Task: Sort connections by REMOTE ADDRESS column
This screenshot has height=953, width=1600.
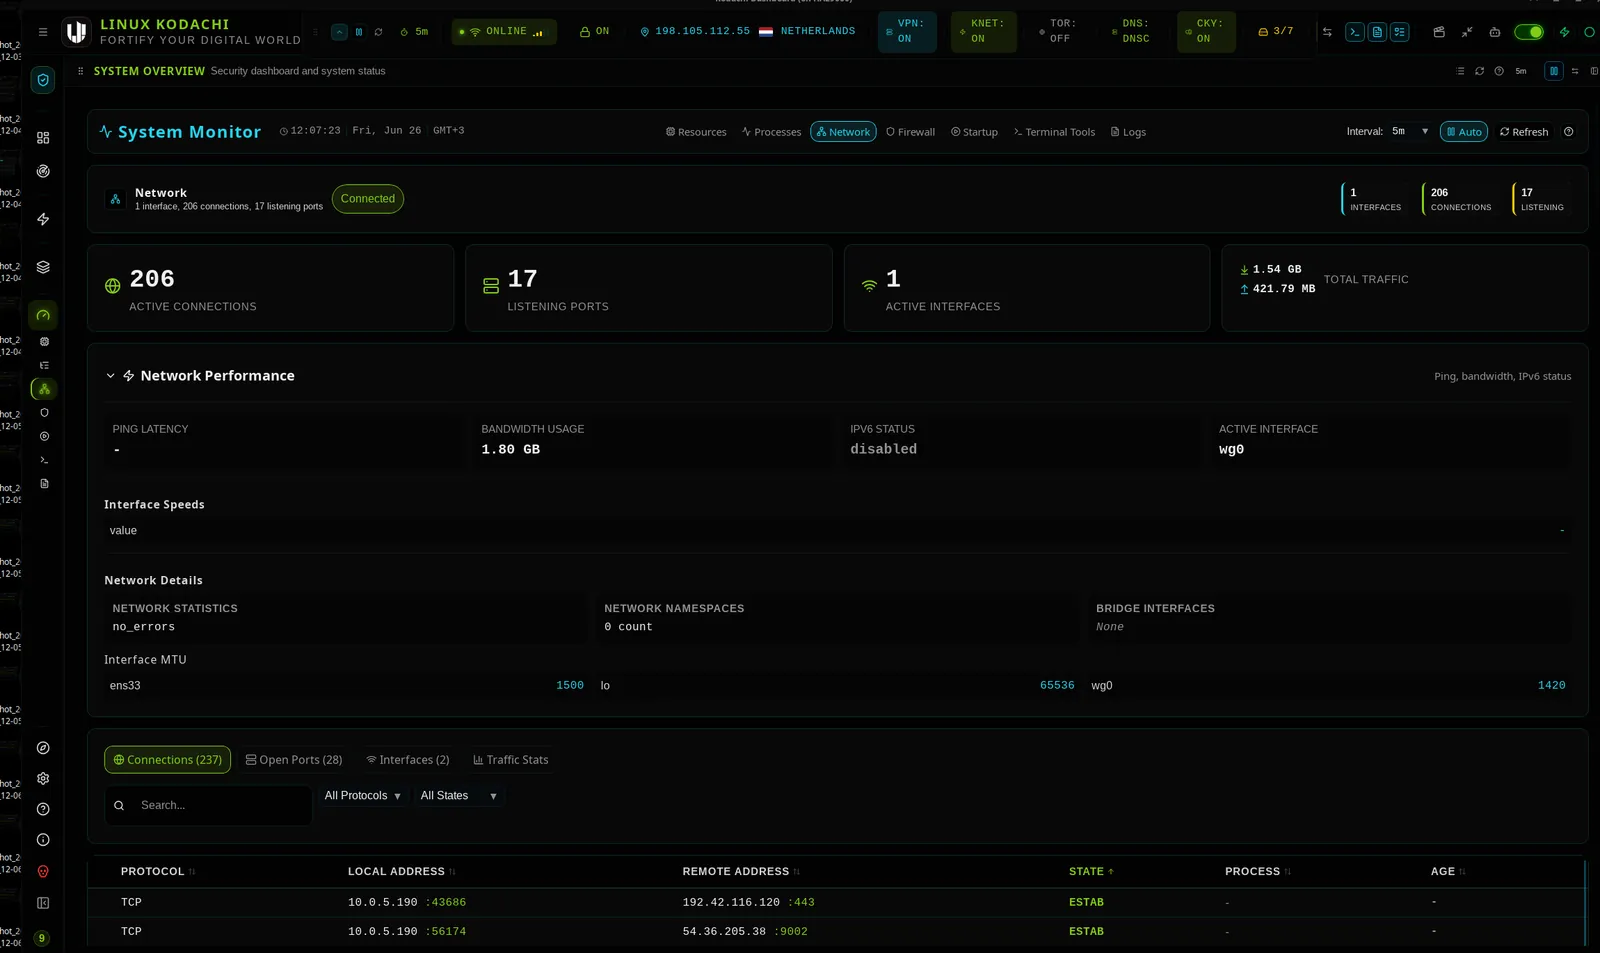Action: (741, 872)
